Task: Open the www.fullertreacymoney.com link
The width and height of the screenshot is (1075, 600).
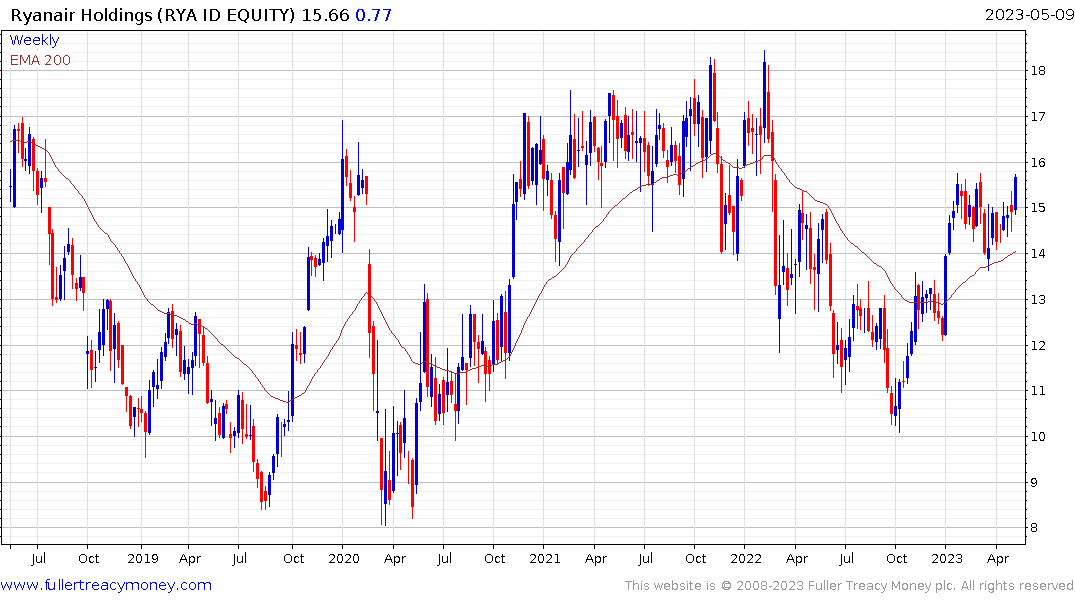Action: [106, 585]
